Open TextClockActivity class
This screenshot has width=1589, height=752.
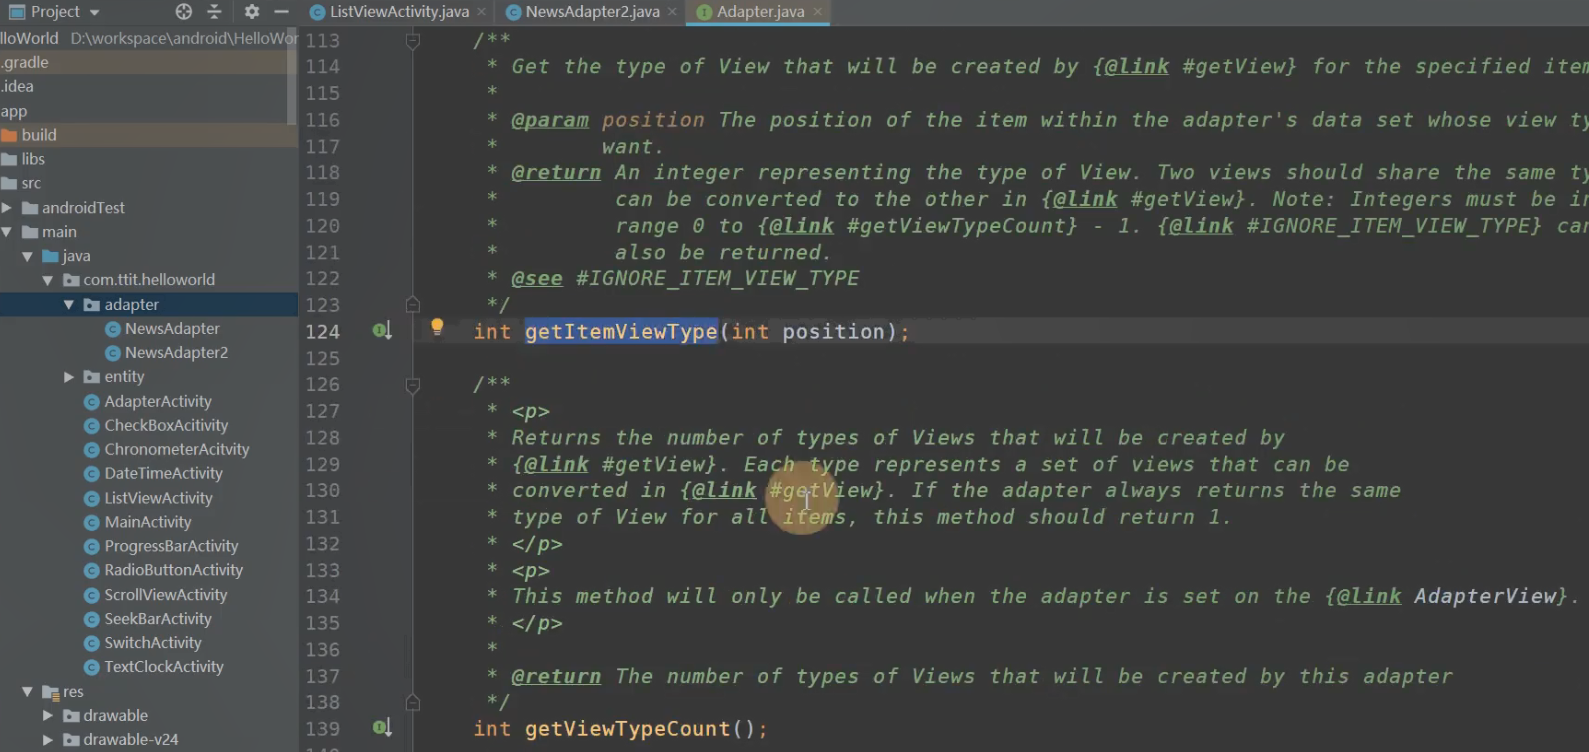click(164, 667)
